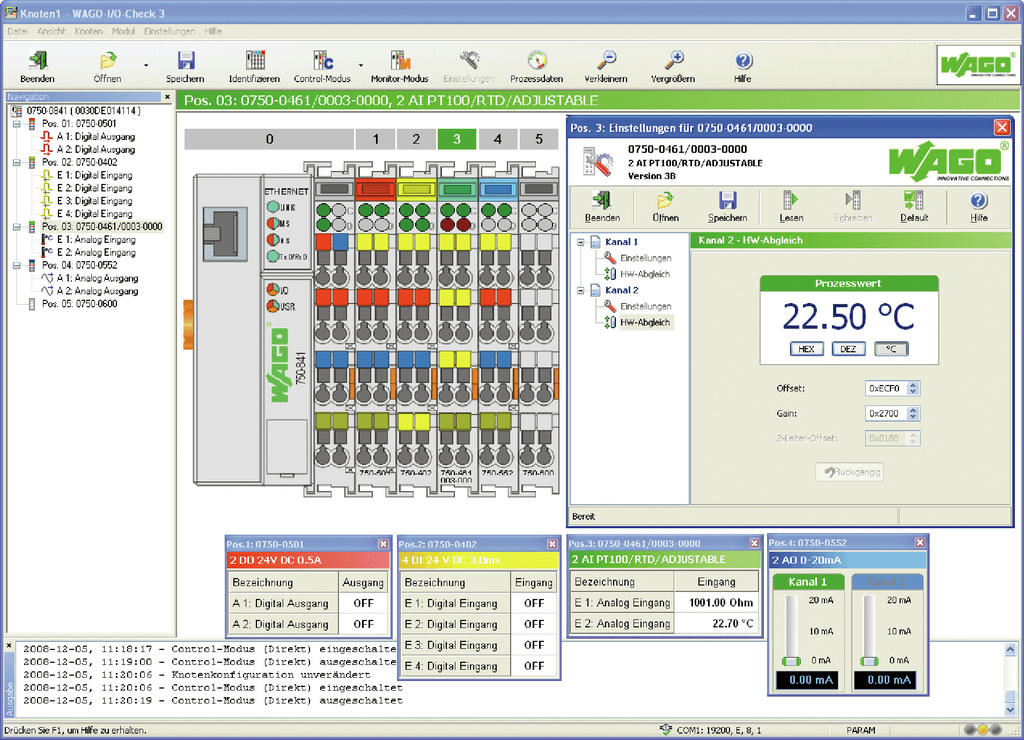Open dropdown arrow next to Öffnen

pyautogui.click(x=146, y=66)
